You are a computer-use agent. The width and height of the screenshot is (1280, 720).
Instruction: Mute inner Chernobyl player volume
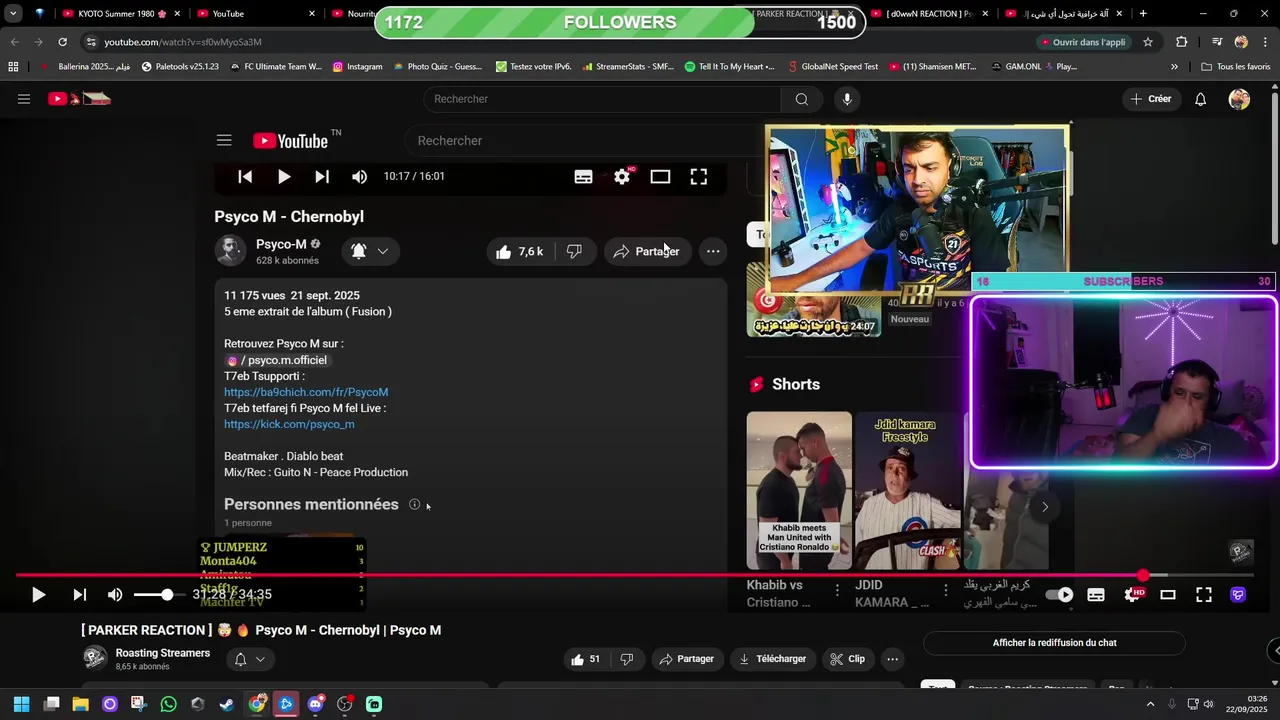360,176
